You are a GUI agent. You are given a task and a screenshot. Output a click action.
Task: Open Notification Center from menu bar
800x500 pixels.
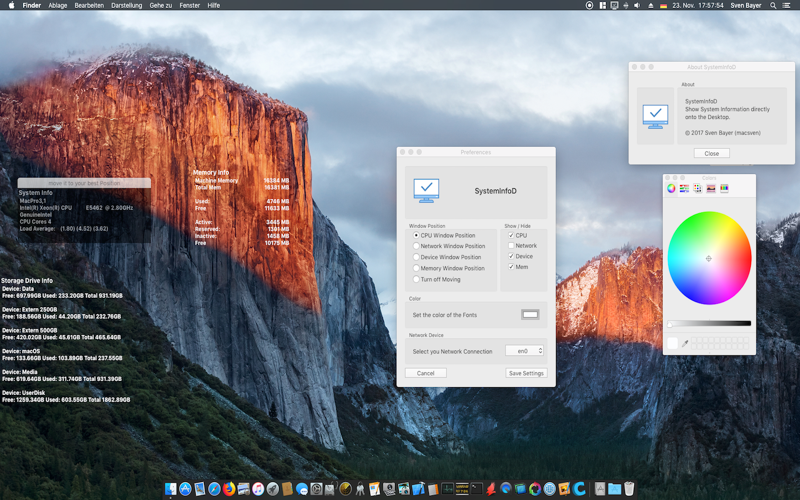pyautogui.click(x=786, y=5)
